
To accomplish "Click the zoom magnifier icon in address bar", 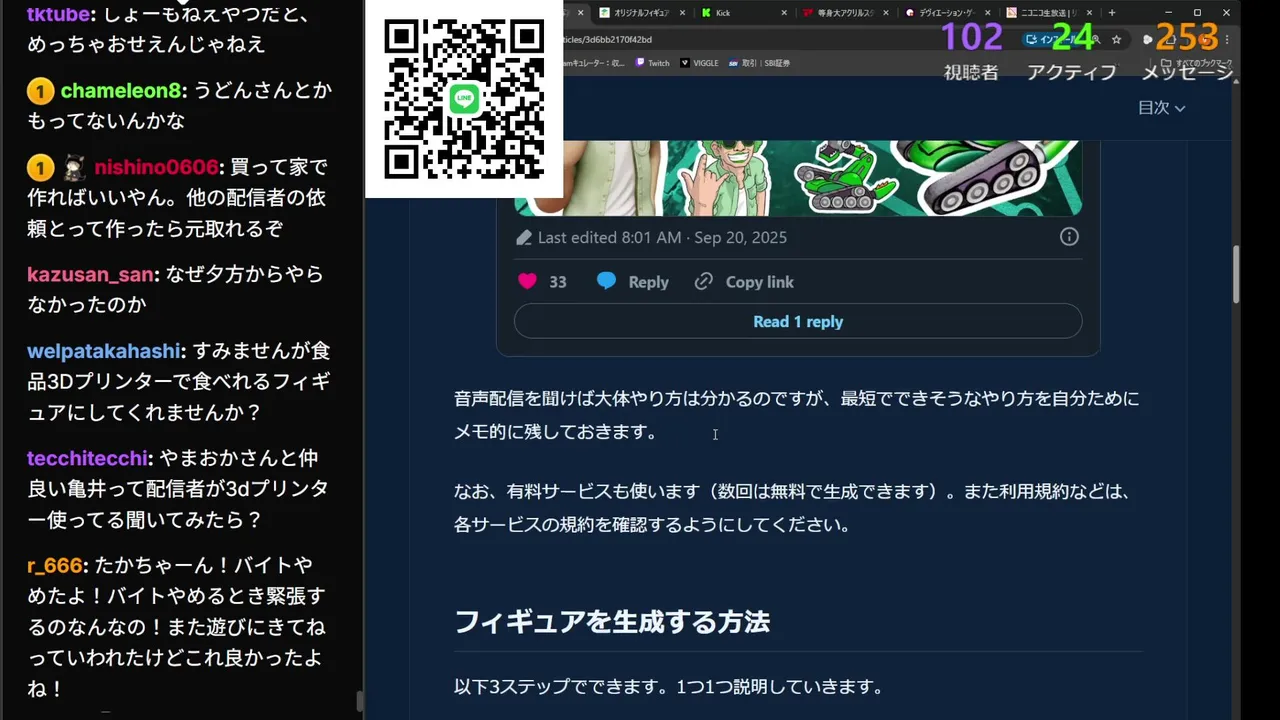I will pyautogui.click(x=1096, y=39).
